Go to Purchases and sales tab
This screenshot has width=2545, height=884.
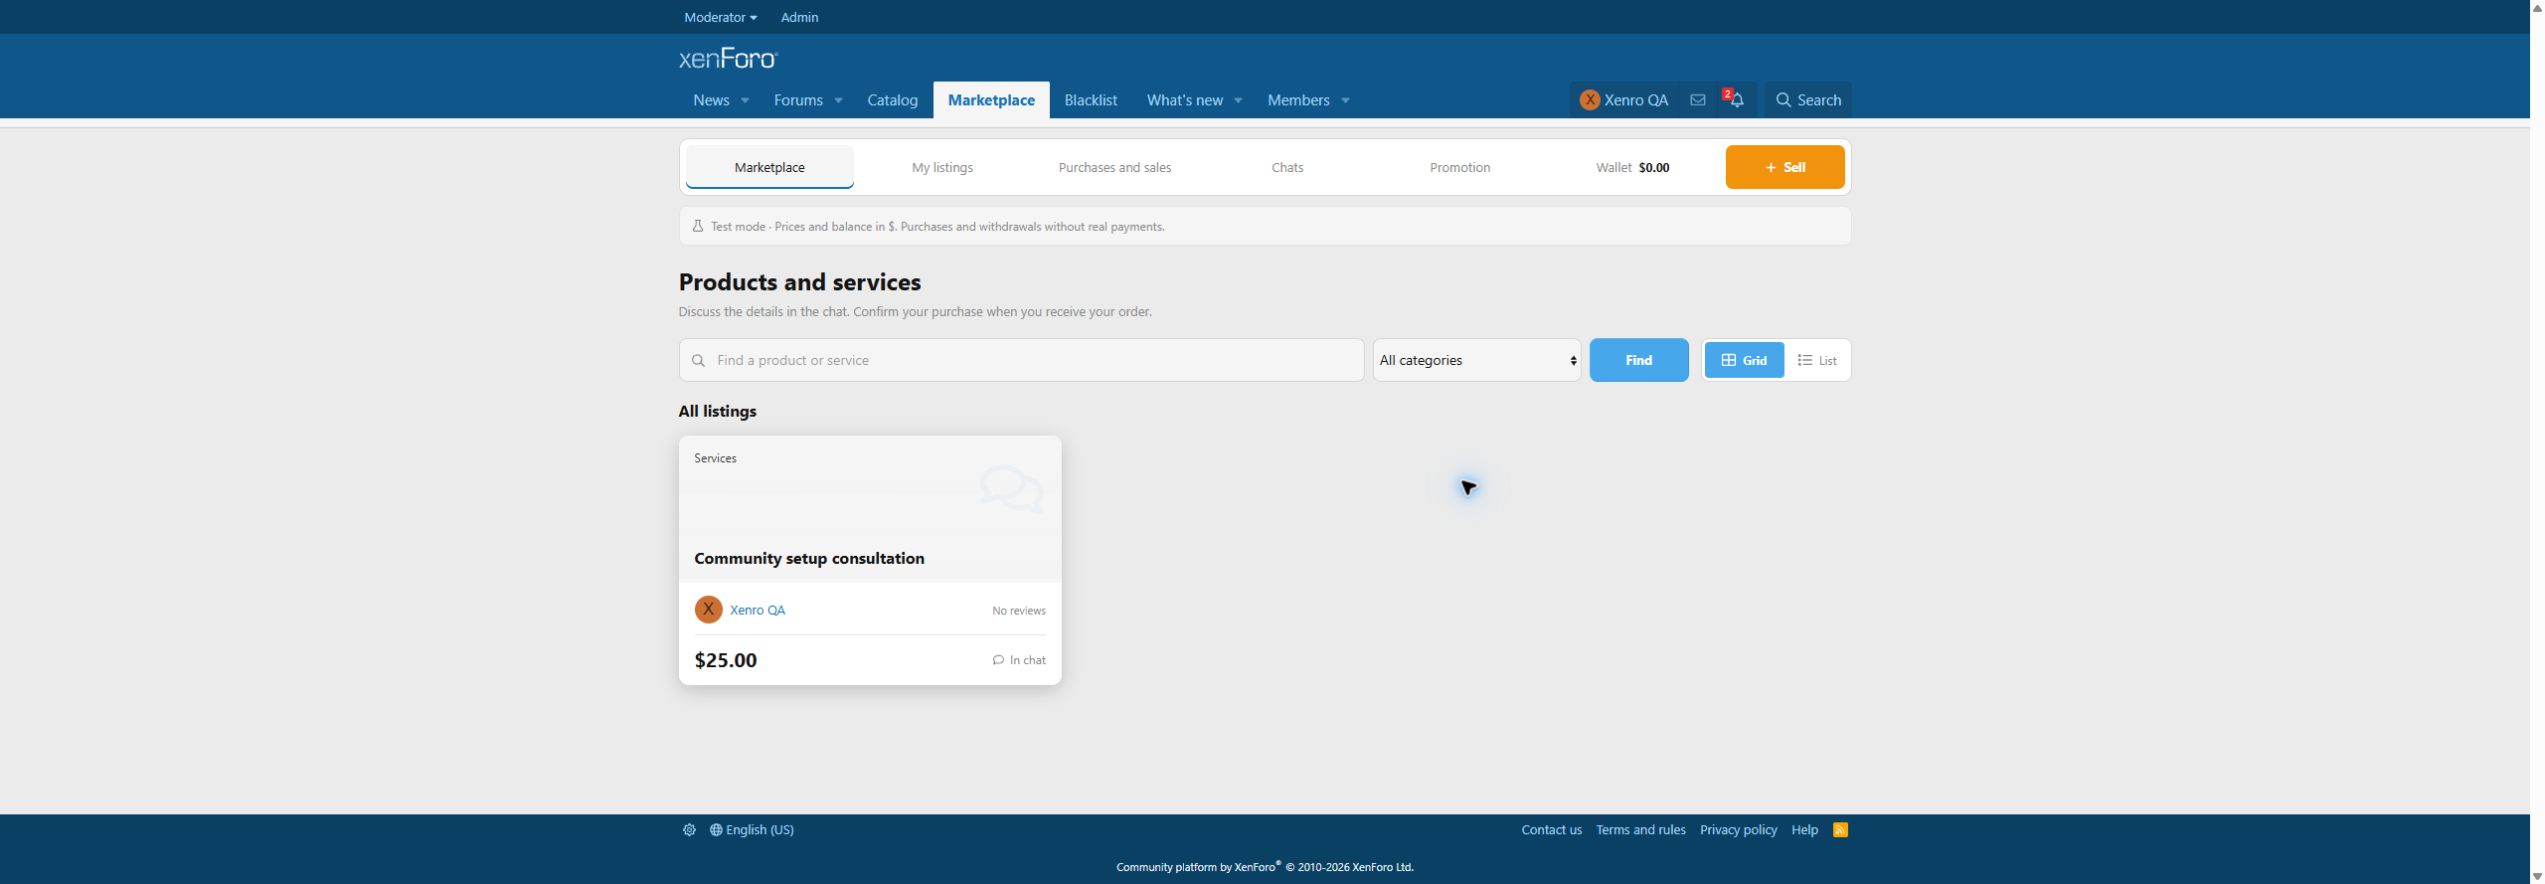[1115, 167]
